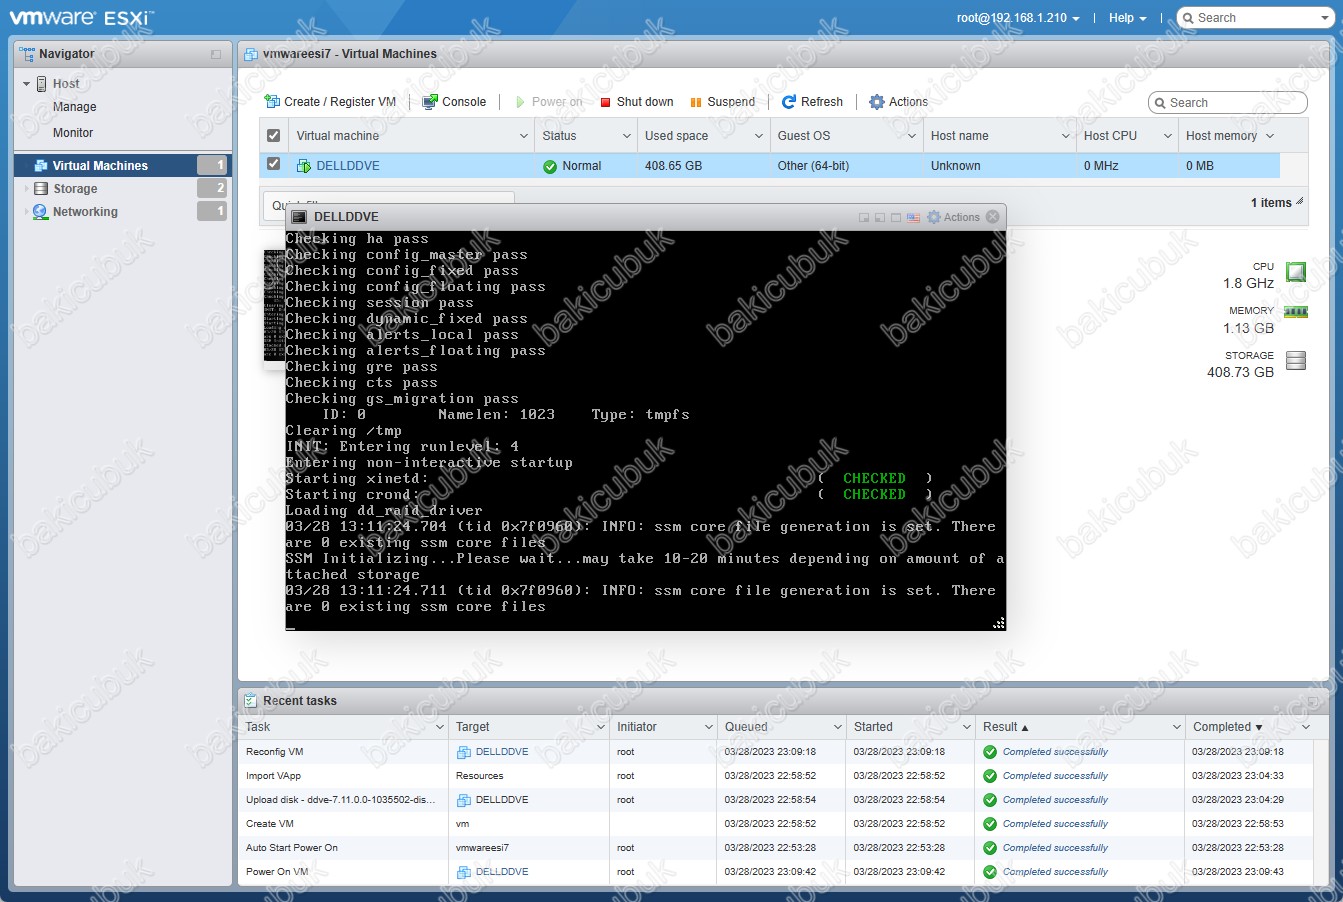Open the Guest OS column dropdown arrow
This screenshot has height=902, width=1343.
pos(912,136)
